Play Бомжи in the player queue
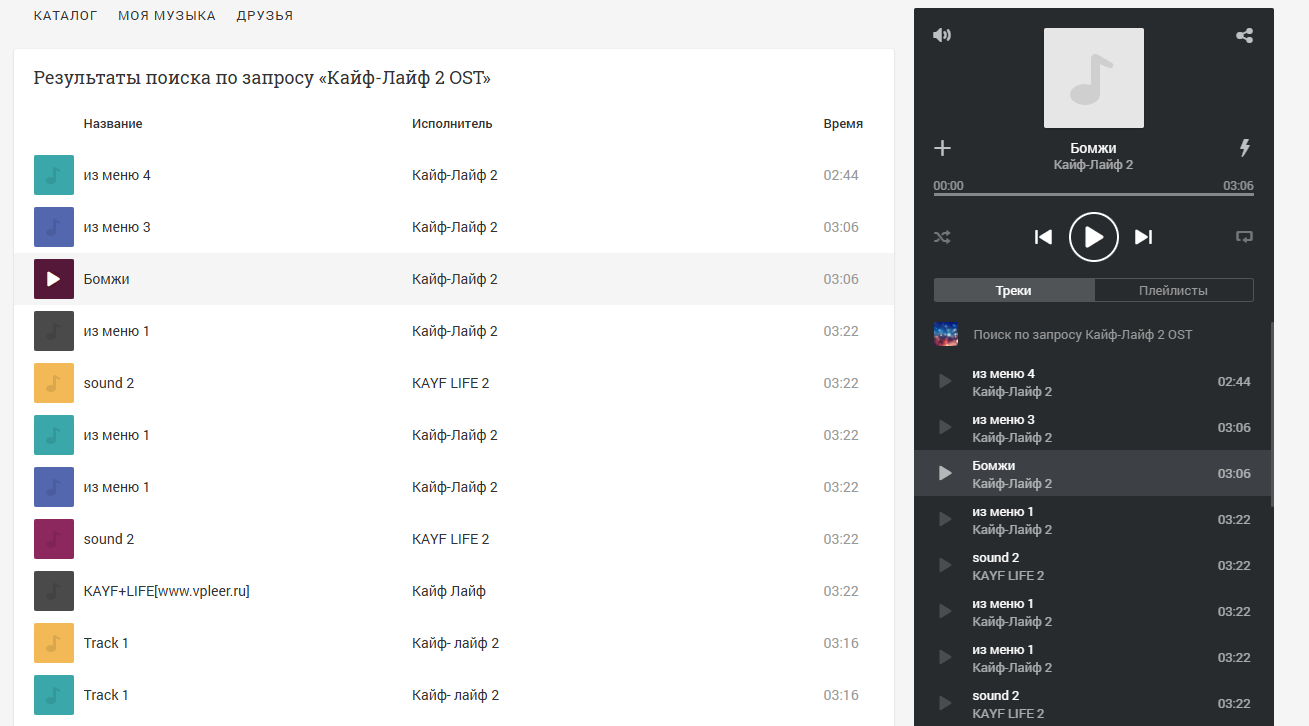 click(x=945, y=473)
